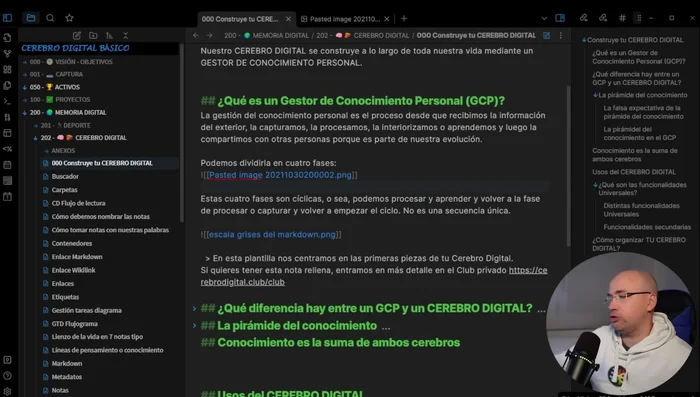Collapse the '202 - CEREBRO DIGITAL' folder

[36, 138]
